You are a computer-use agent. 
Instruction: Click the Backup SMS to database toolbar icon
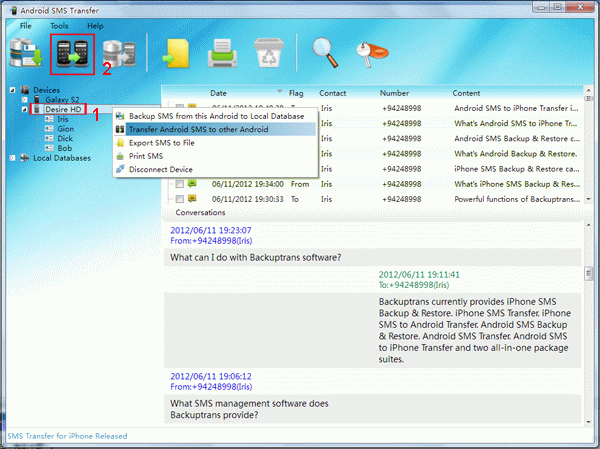[x=25, y=54]
